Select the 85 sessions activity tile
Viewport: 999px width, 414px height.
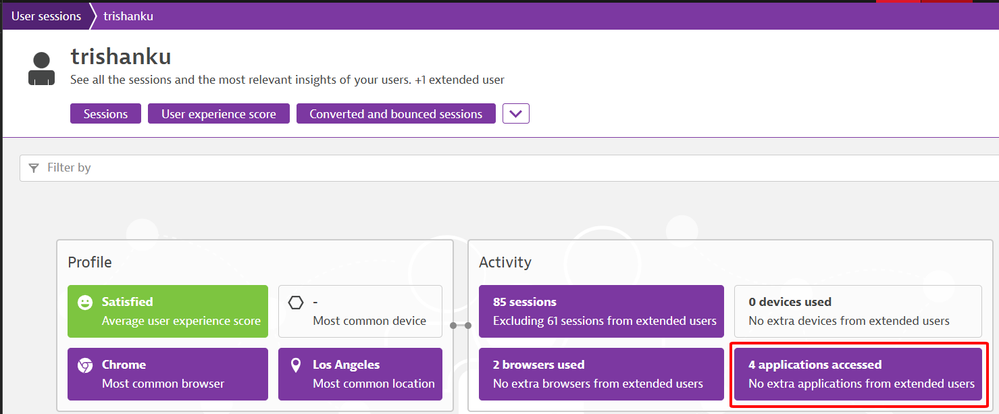pyautogui.click(x=600, y=311)
